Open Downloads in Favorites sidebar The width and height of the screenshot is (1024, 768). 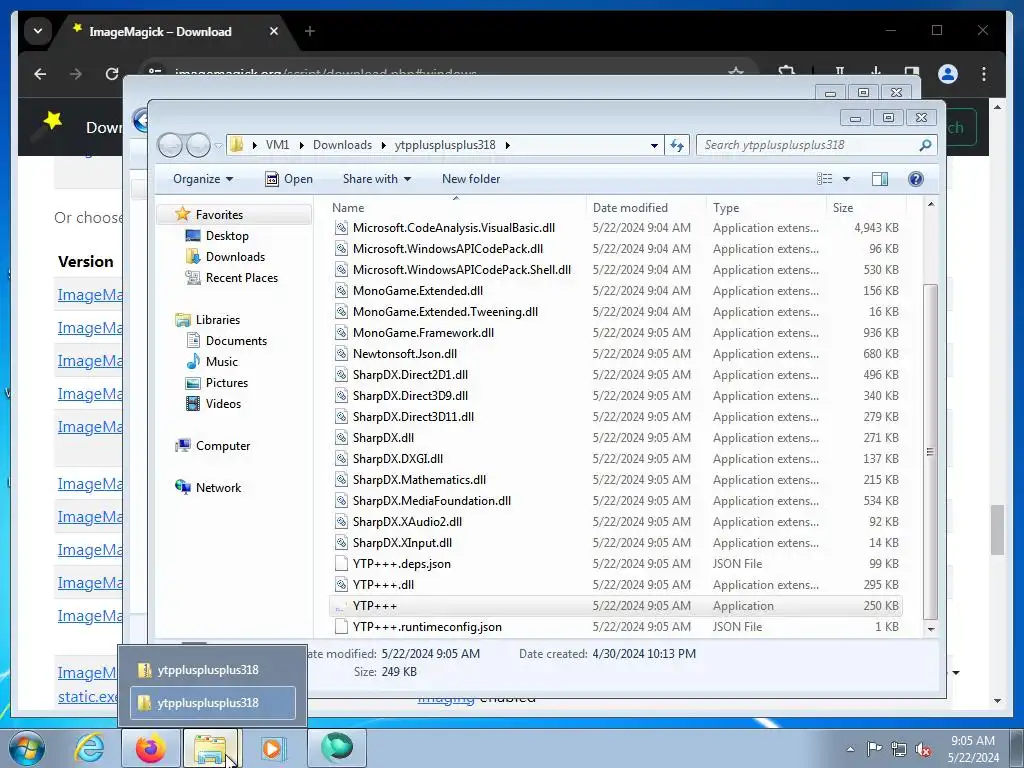point(235,257)
